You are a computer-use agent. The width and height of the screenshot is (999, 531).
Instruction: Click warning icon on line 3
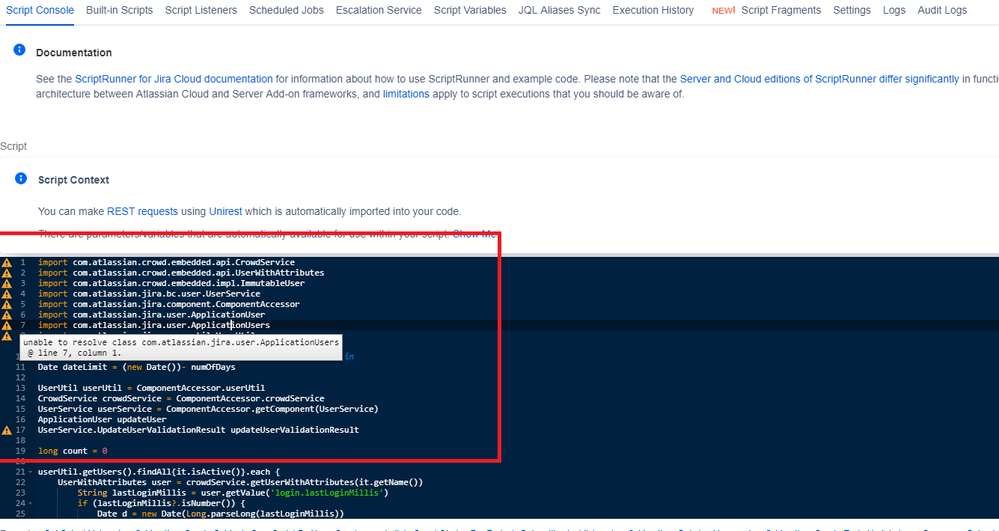6,284
